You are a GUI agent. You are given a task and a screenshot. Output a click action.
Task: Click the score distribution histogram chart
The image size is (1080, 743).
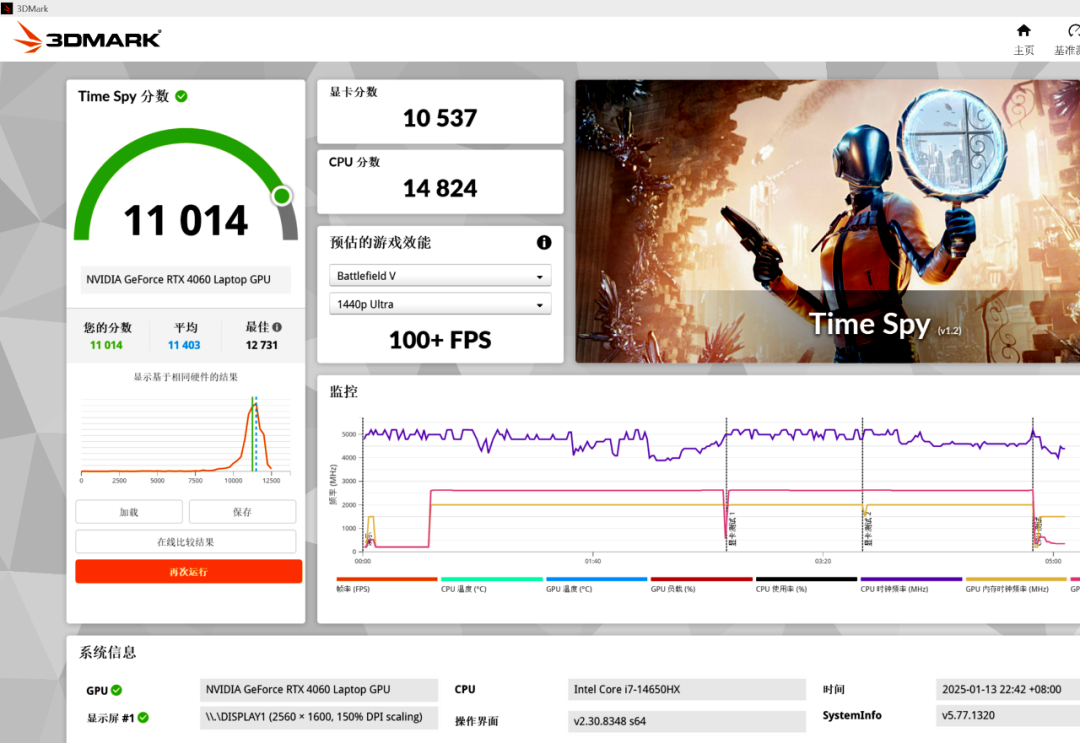pos(186,437)
